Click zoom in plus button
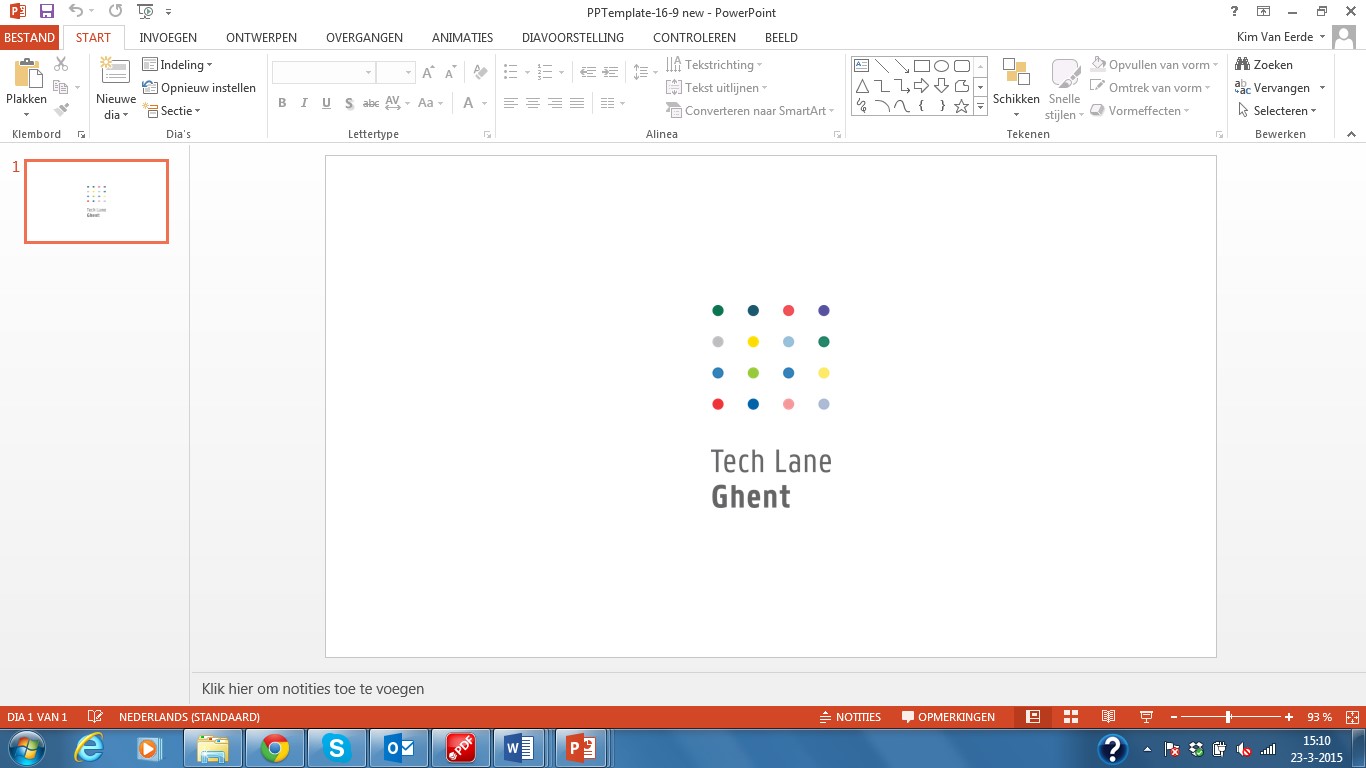 (x=1289, y=717)
